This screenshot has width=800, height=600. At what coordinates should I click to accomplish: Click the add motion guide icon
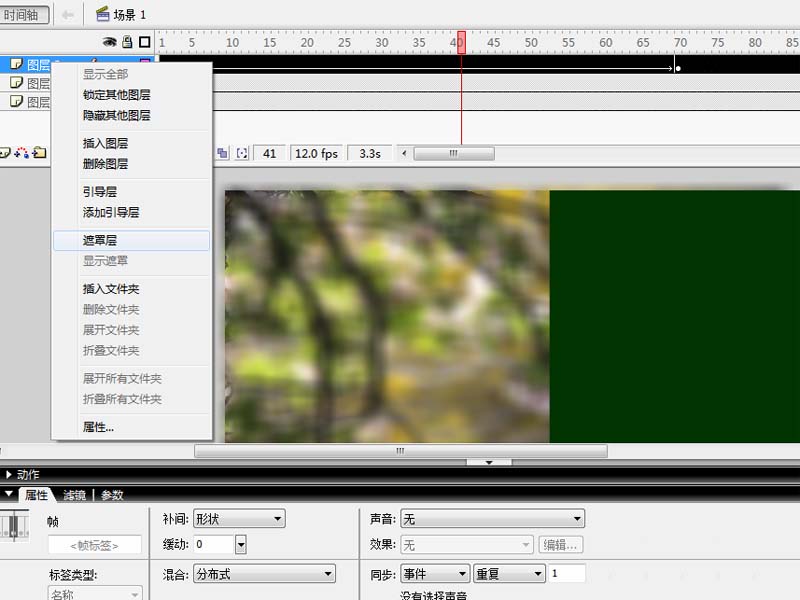pos(22,153)
